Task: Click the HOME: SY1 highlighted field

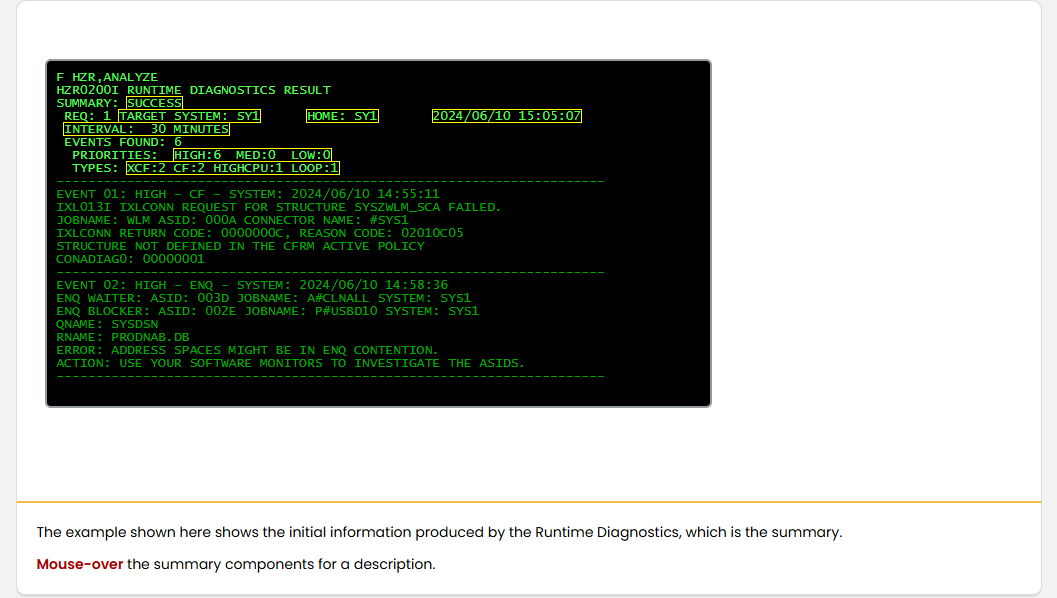Action: point(342,116)
